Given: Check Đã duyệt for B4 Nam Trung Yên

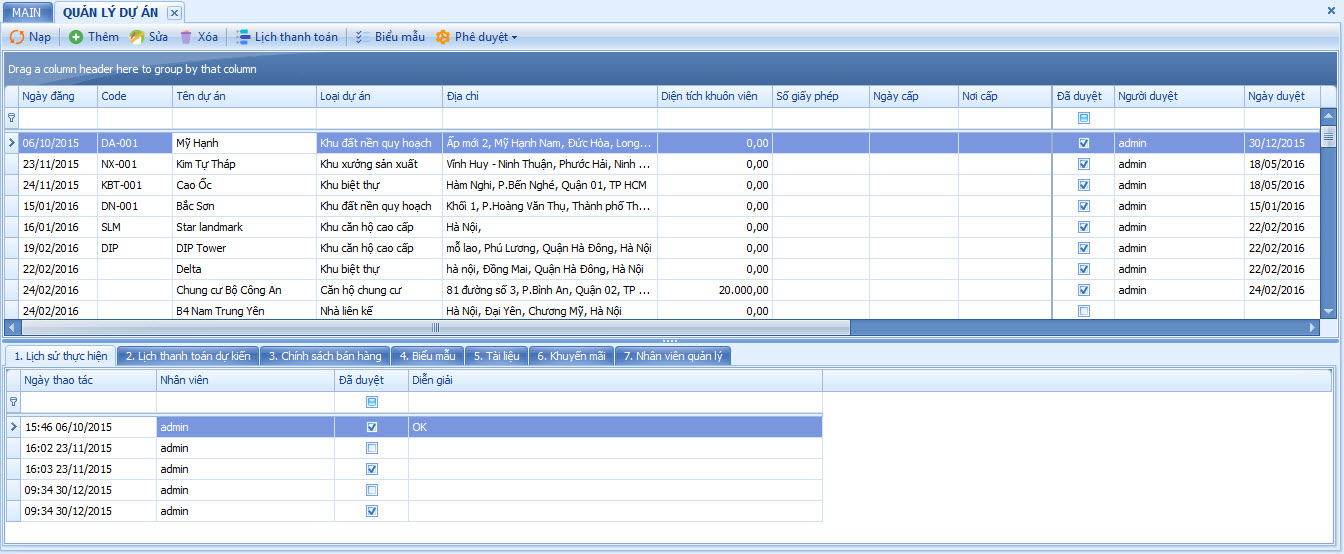Looking at the screenshot, I should [x=1084, y=311].
